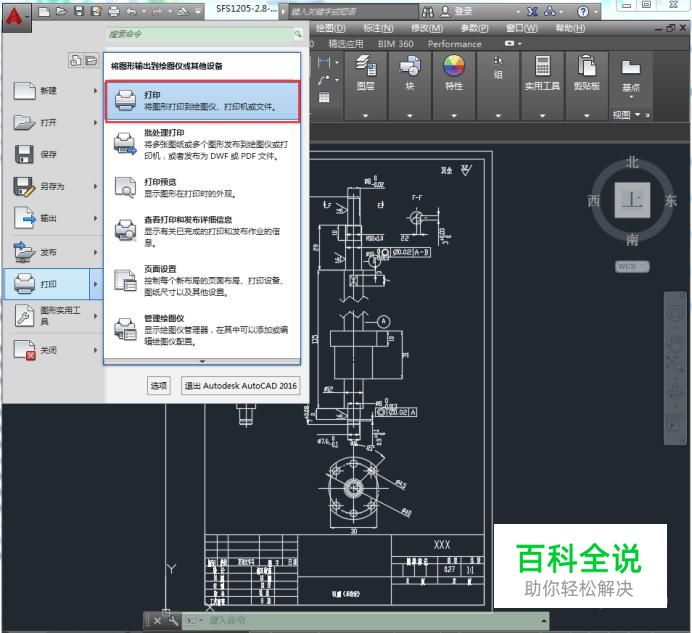This screenshot has width=692, height=633.
Task: Switch to the 精选应用 ribbon tab
Action: tap(346, 44)
